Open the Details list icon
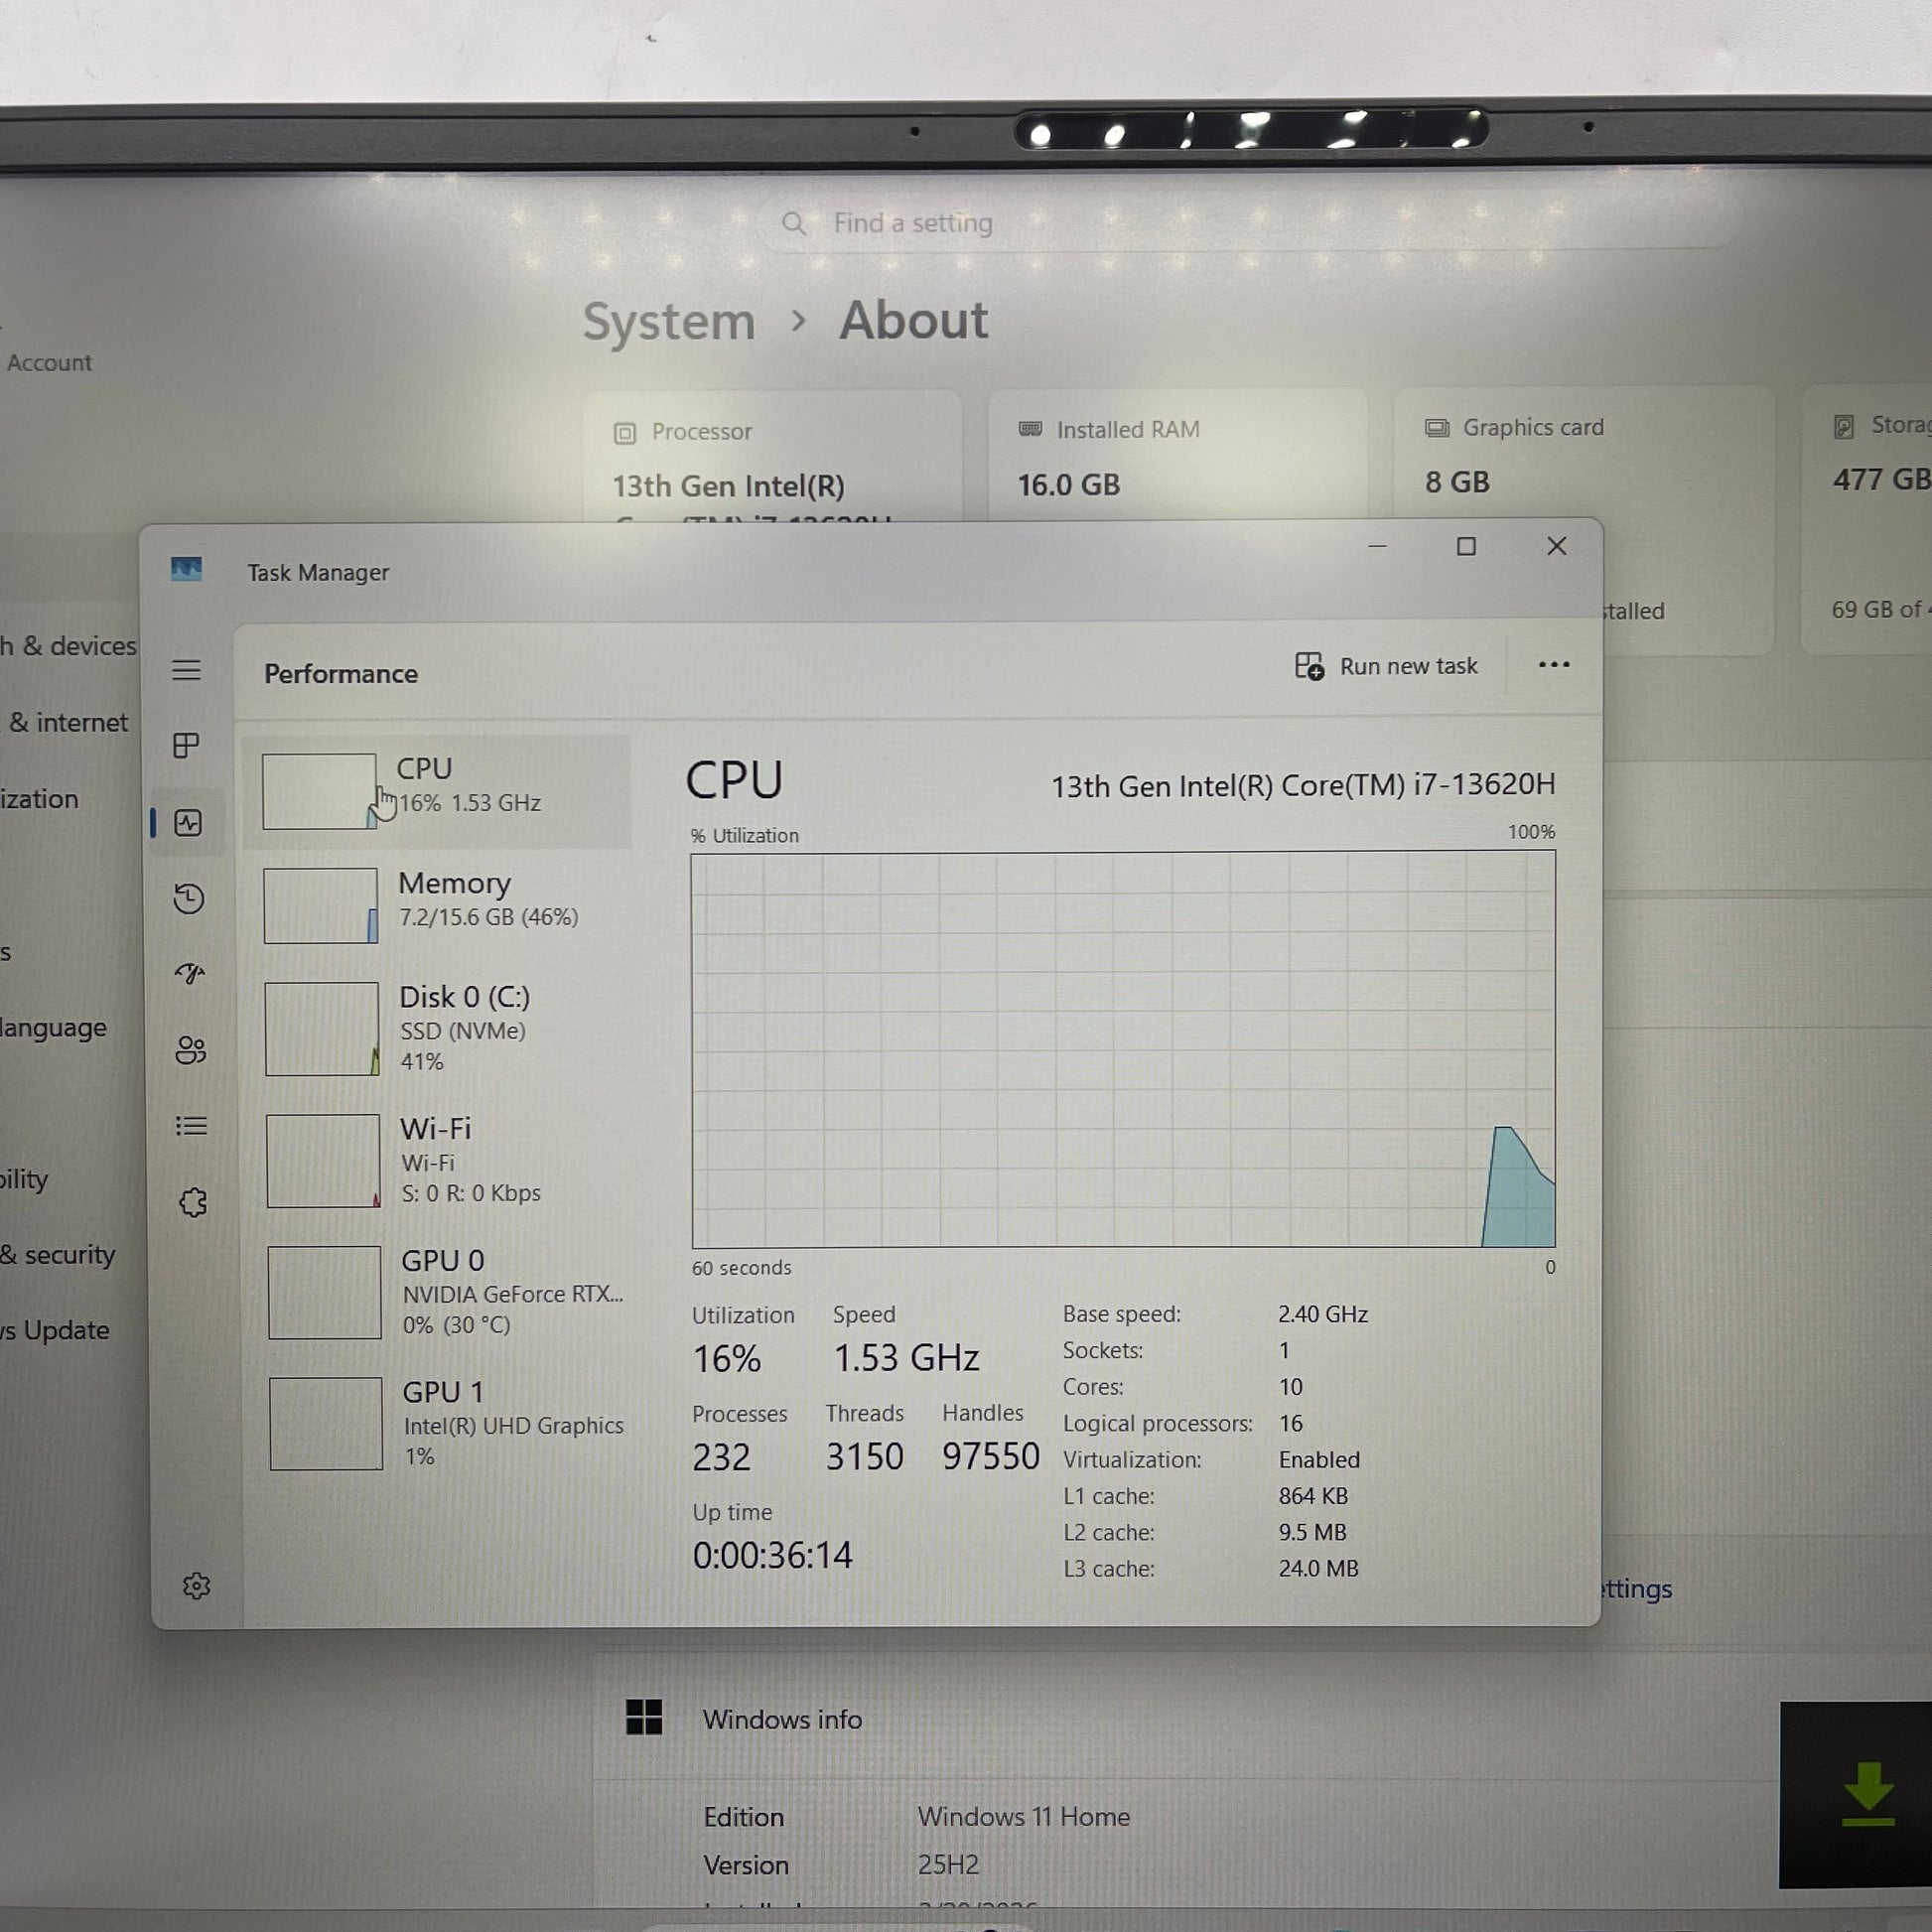 click(191, 1126)
